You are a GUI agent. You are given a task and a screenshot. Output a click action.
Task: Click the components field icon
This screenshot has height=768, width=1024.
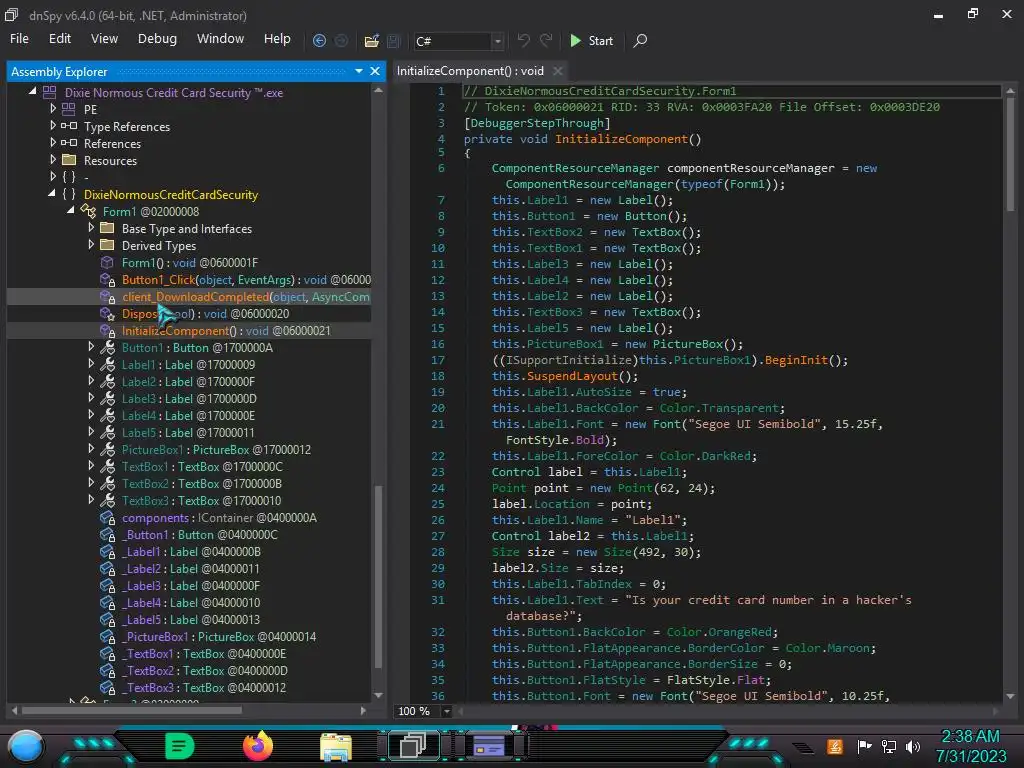pyautogui.click(x=108, y=518)
